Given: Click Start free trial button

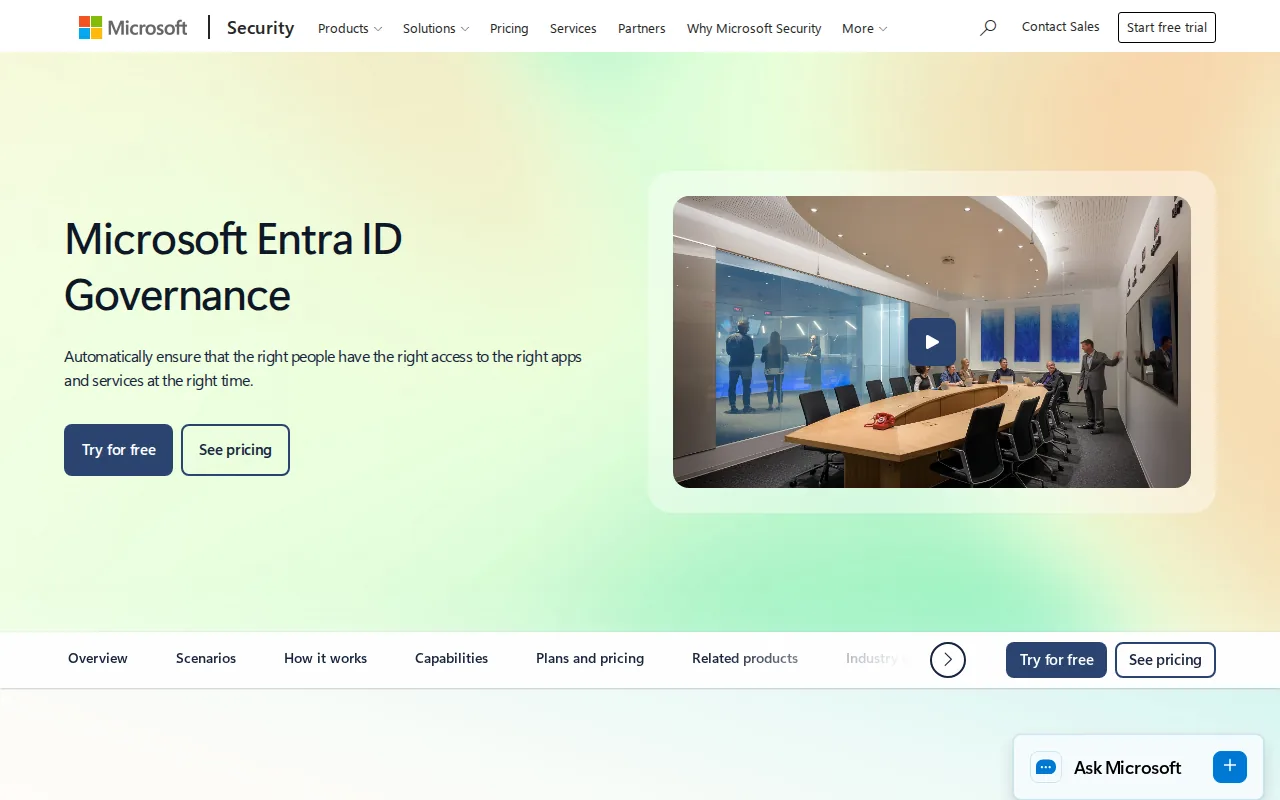Looking at the screenshot, I should (x=1167, y=28).
